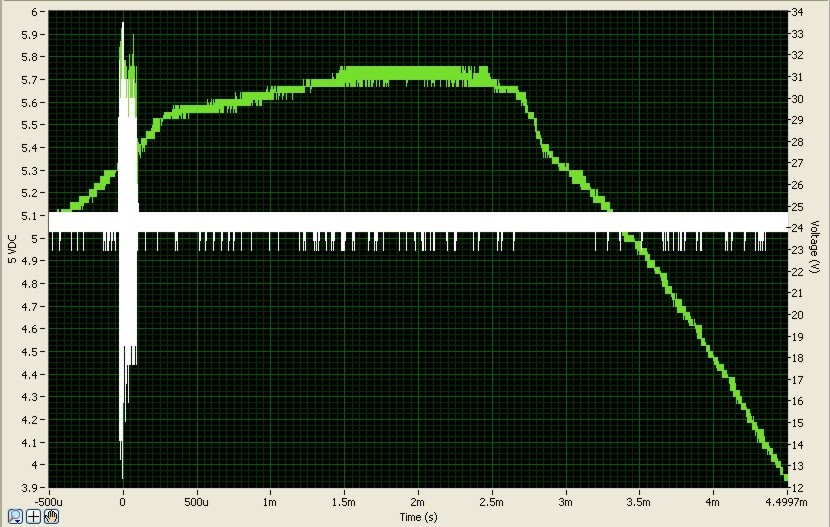Click the '3m' time axis marker
This screenshot has width=830, height=527.
[x=565, y=502]
